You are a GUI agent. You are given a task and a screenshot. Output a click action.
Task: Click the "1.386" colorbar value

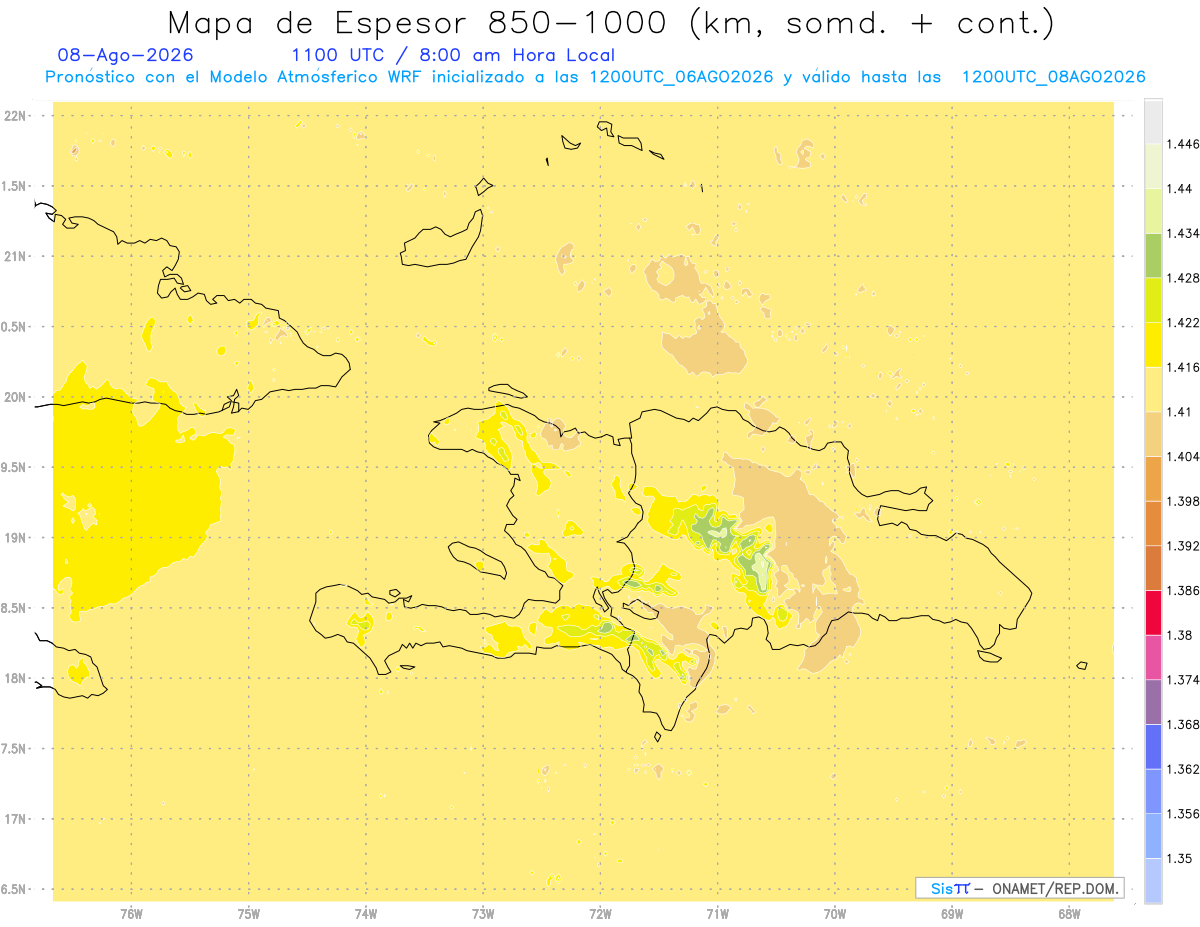(1182, 590)
